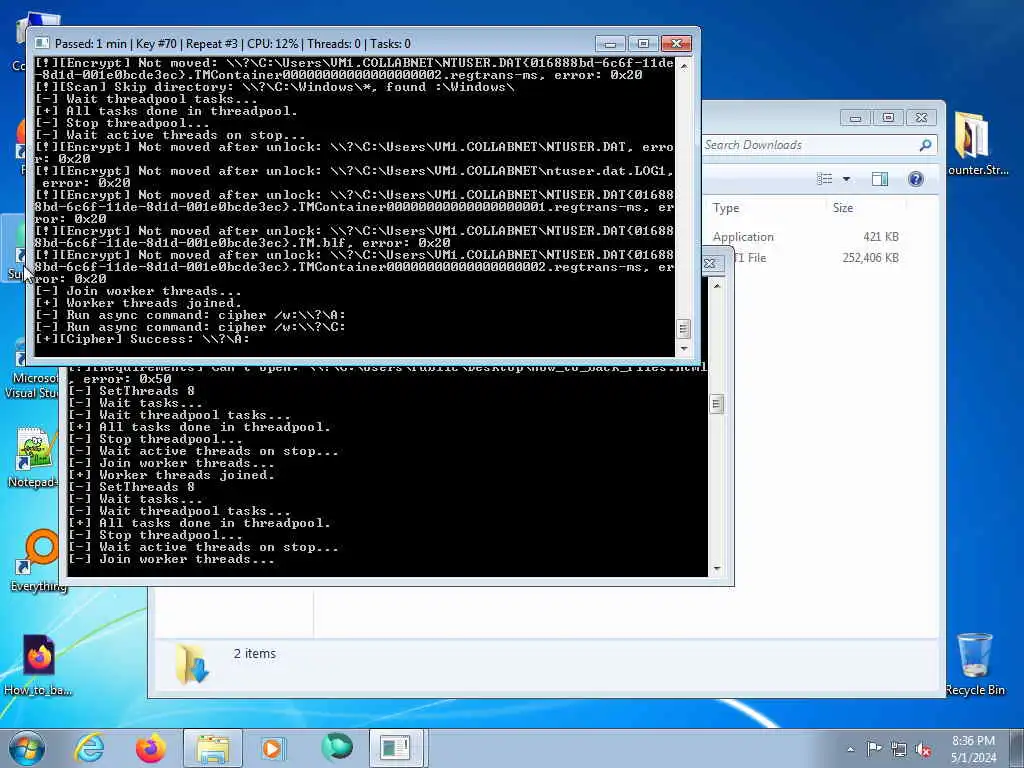Click the second console scrollbar thumb
This screenshot has height=768, width=1024.
716,404
